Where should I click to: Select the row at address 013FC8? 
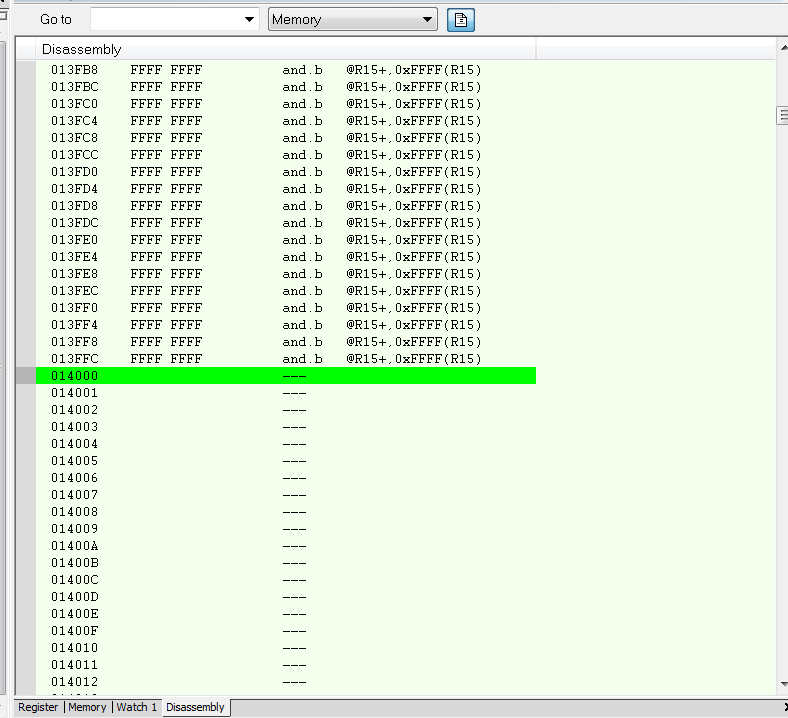point(285,138)
